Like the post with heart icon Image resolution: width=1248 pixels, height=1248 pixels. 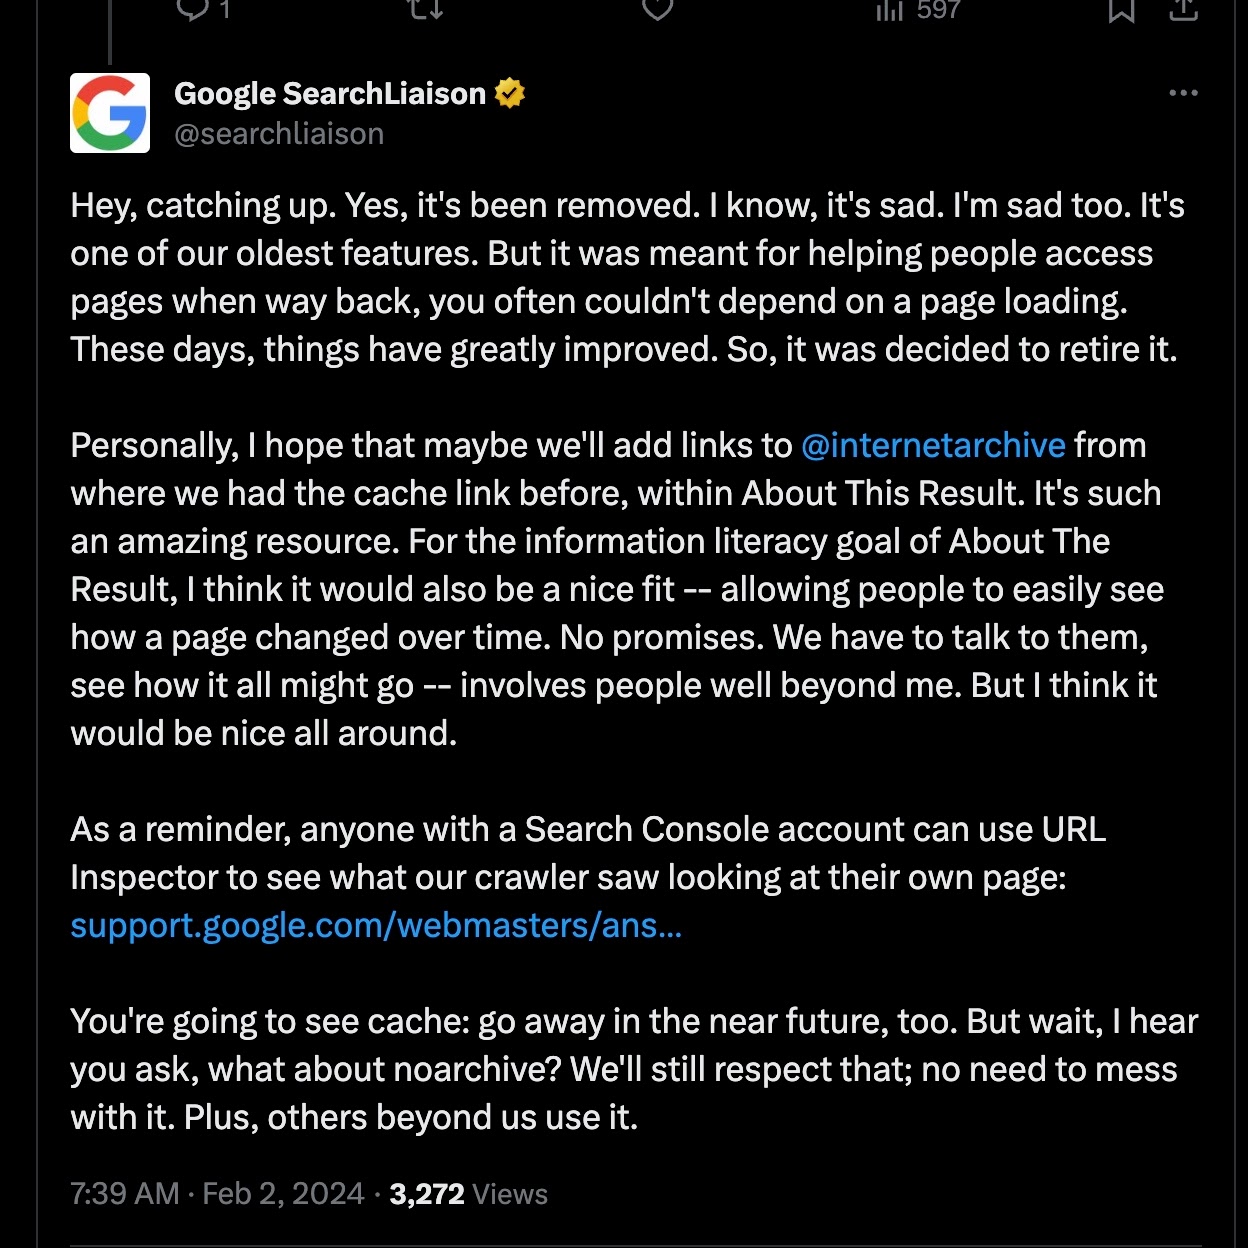[657, 9]
